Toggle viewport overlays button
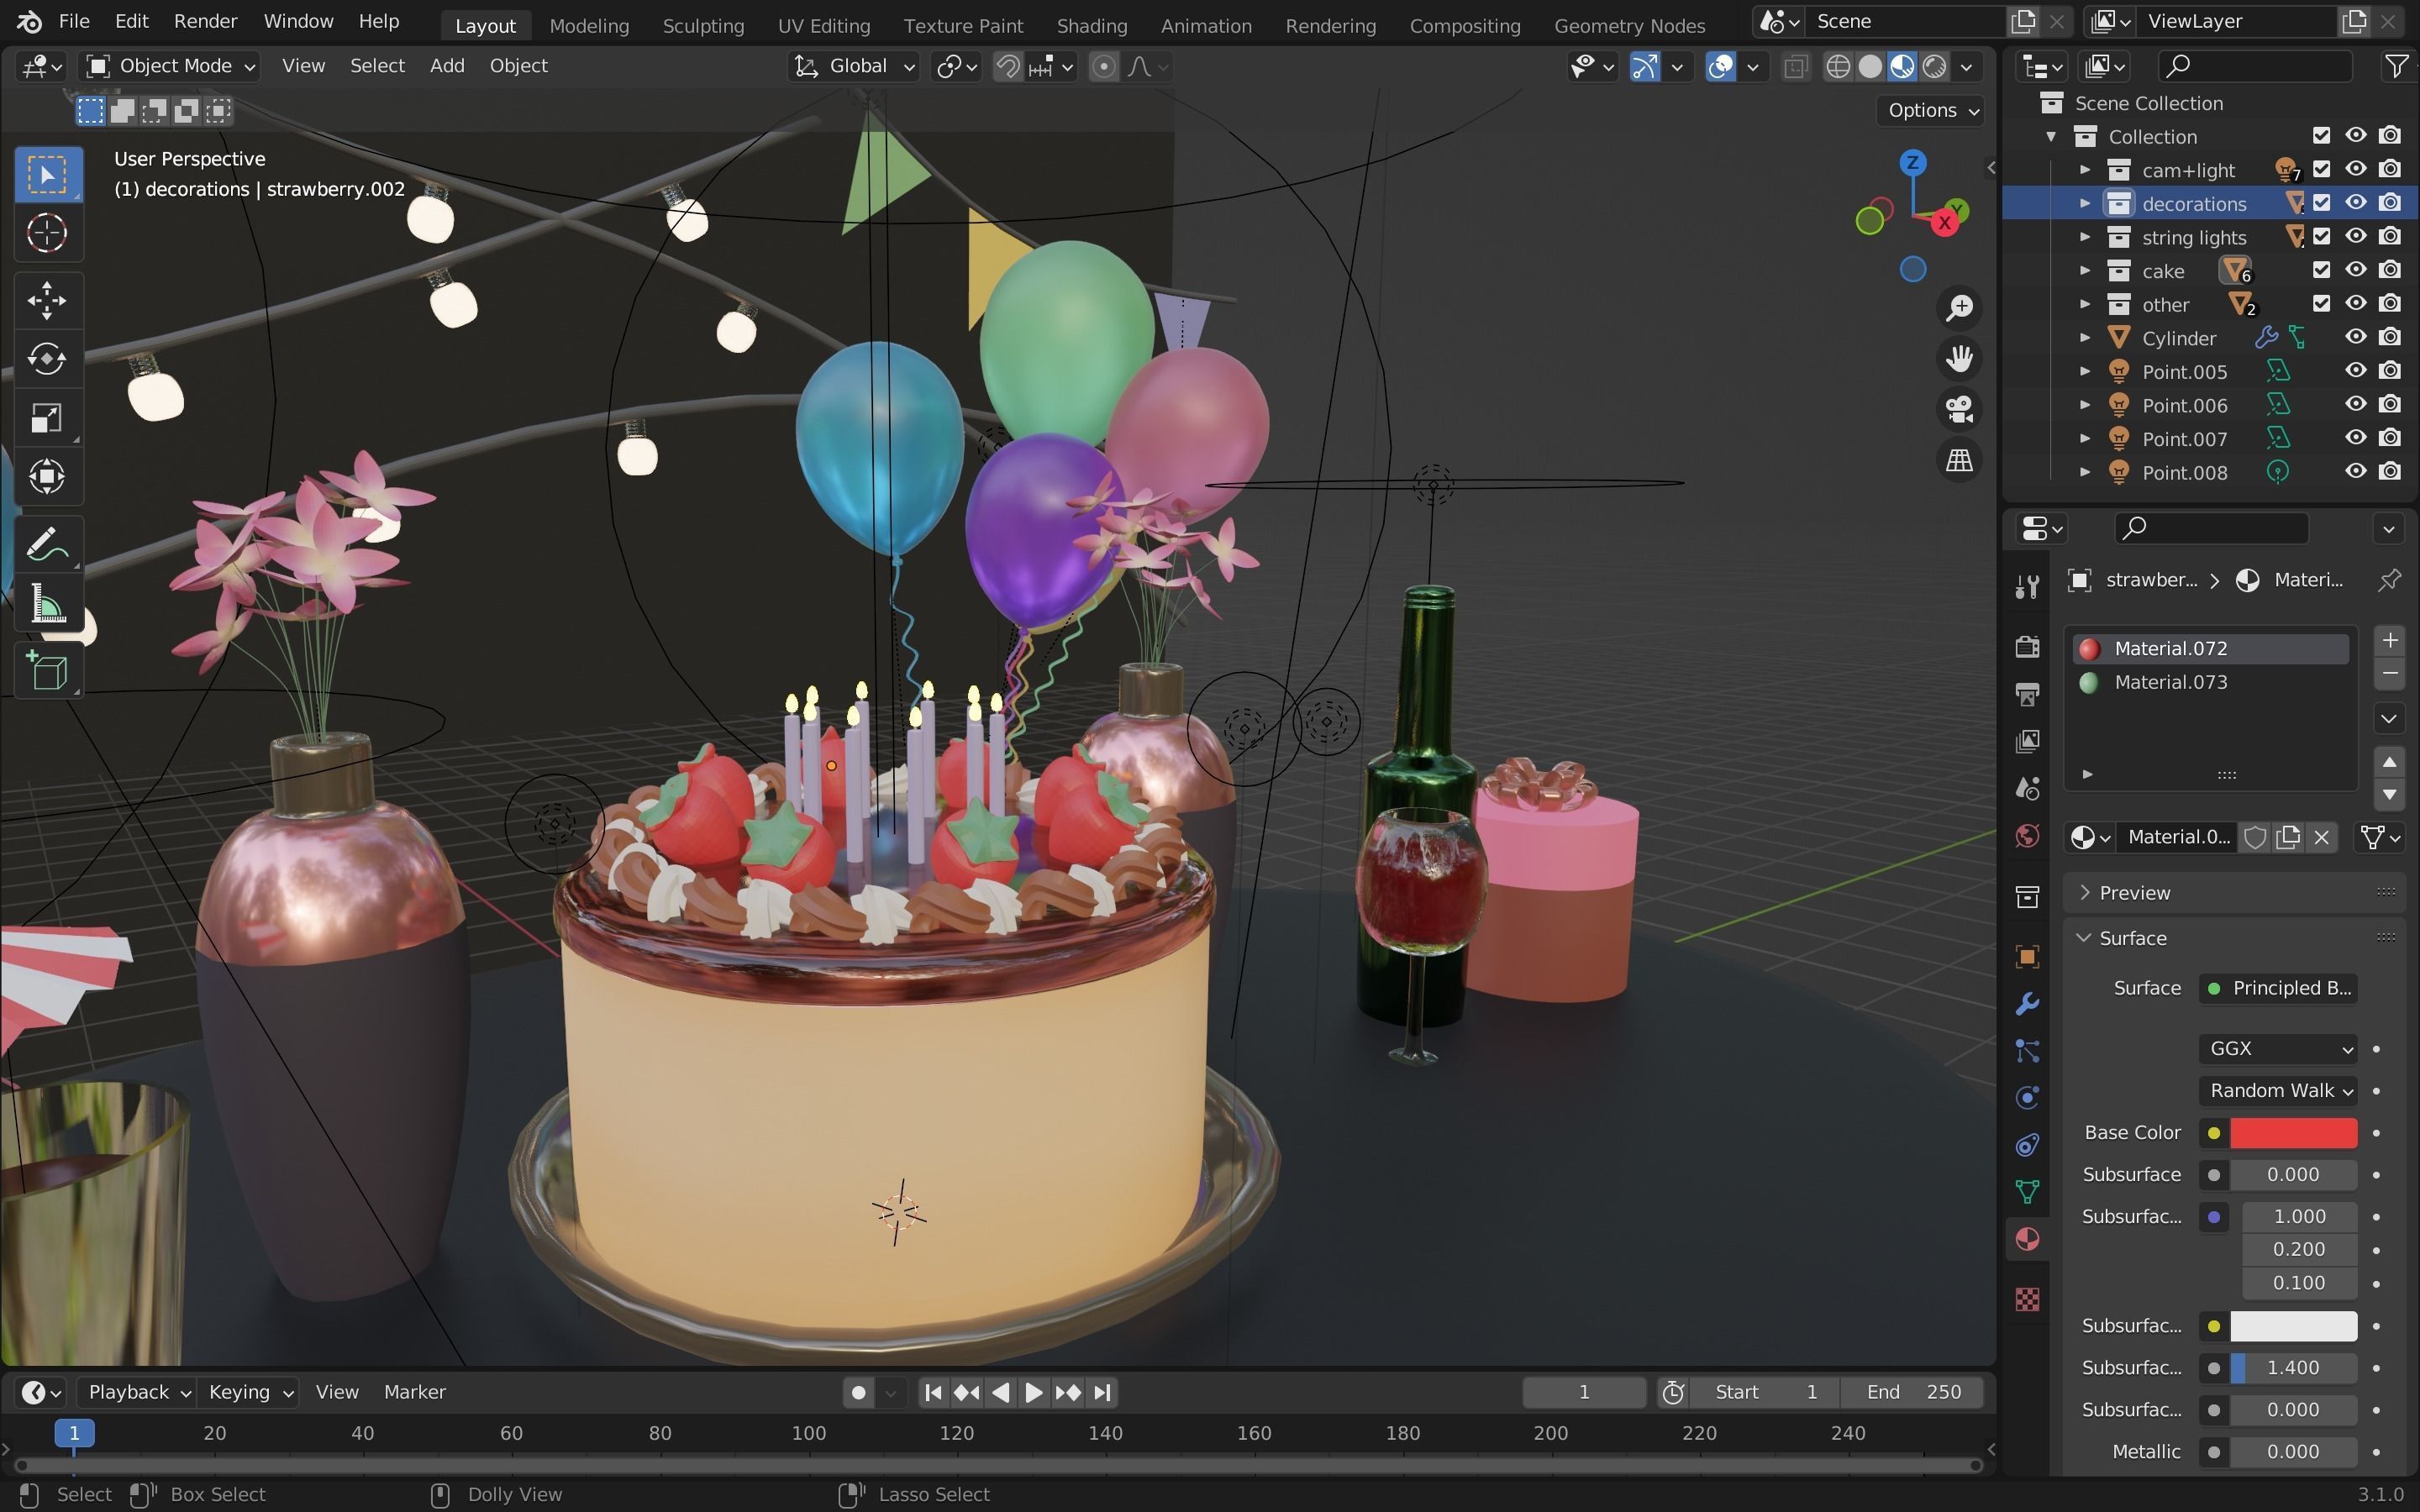The height and width of the screenshot is (1512, 2420). [1721, 66]
